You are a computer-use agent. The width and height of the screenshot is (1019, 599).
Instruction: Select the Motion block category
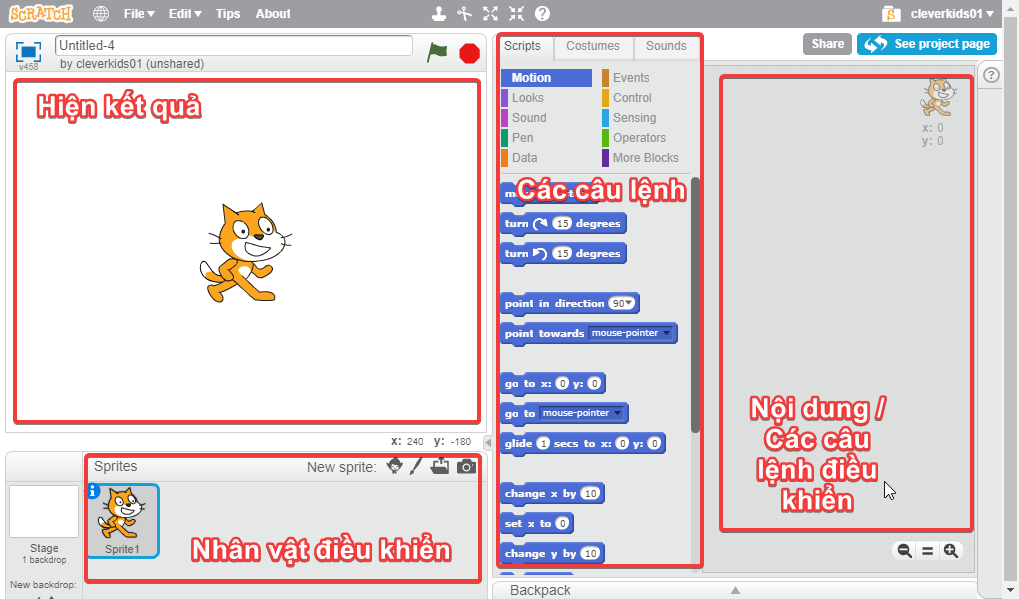547,78
